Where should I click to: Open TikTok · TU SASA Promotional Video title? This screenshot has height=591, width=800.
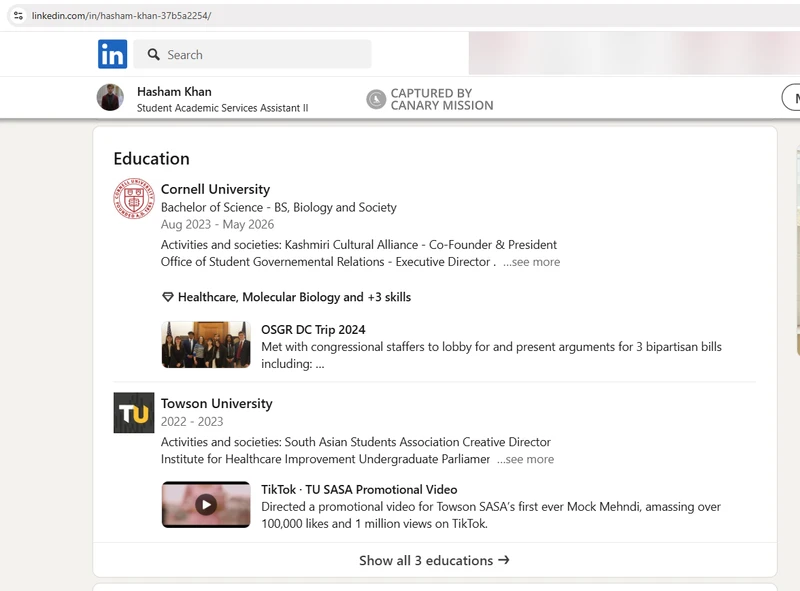(x=359, y=489)
